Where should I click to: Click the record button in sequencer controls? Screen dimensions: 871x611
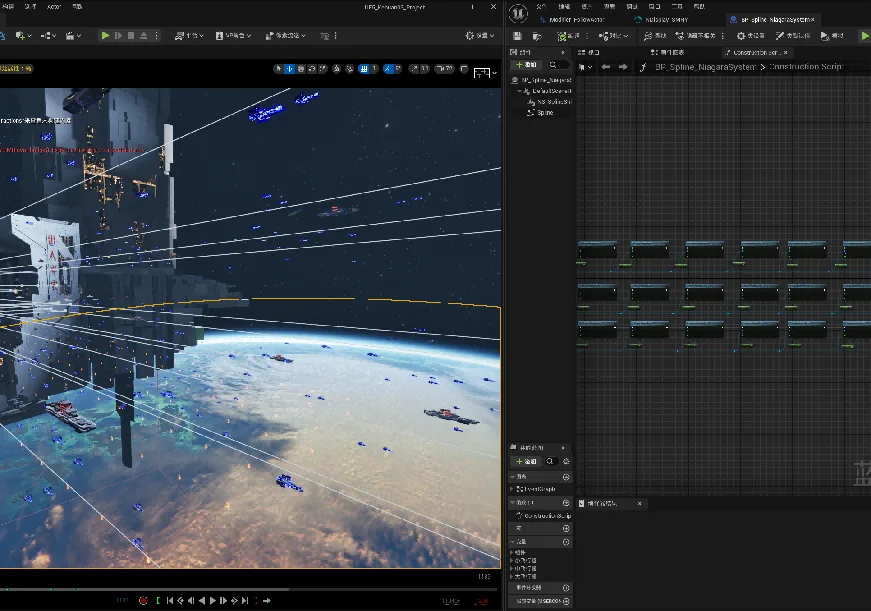pos(143,600)
